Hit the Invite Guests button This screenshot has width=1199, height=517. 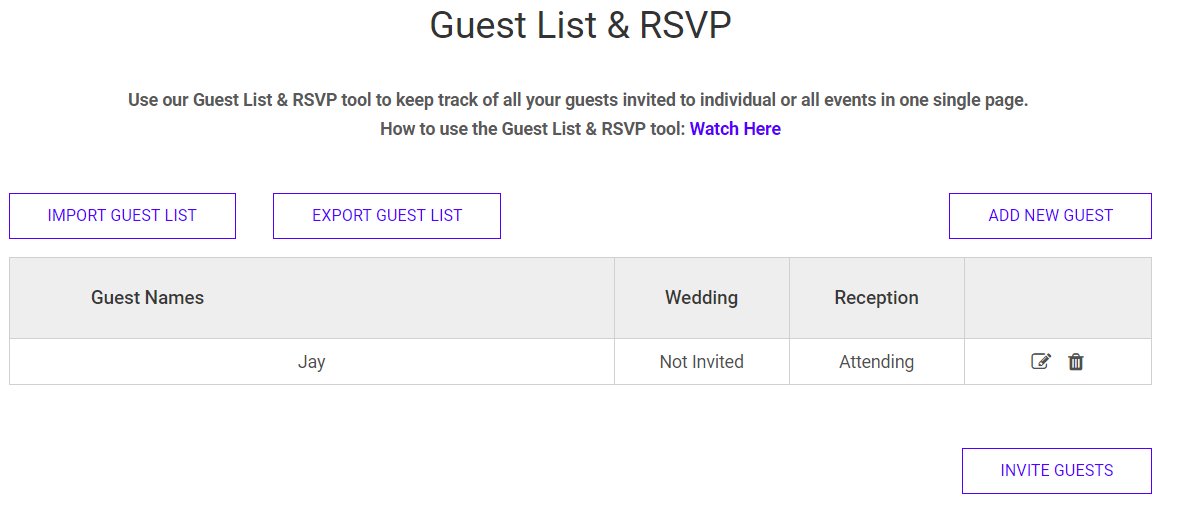click(1056, 471)
